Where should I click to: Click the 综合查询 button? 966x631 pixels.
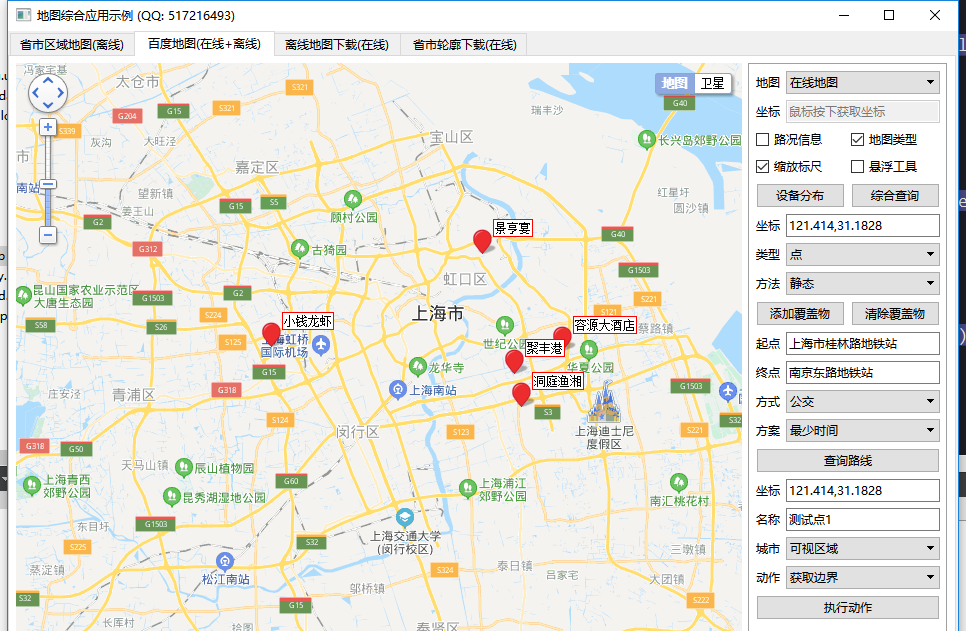click(895, 195)
